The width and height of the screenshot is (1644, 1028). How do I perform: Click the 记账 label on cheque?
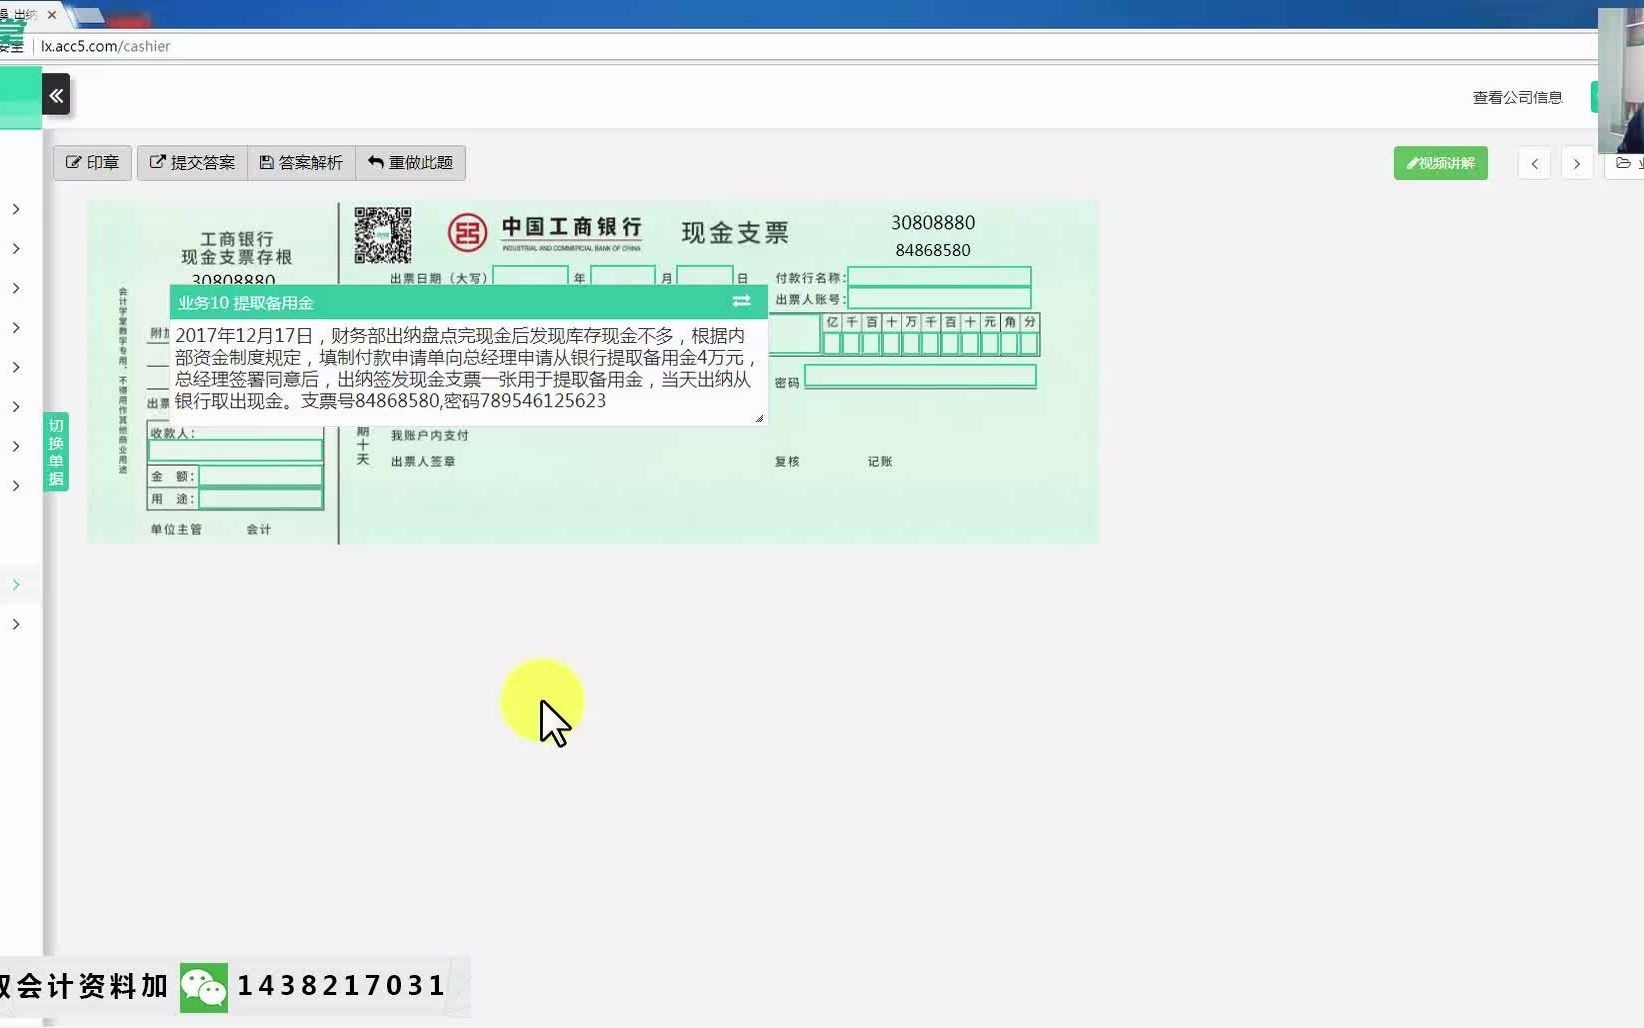(x=880, y=461)
